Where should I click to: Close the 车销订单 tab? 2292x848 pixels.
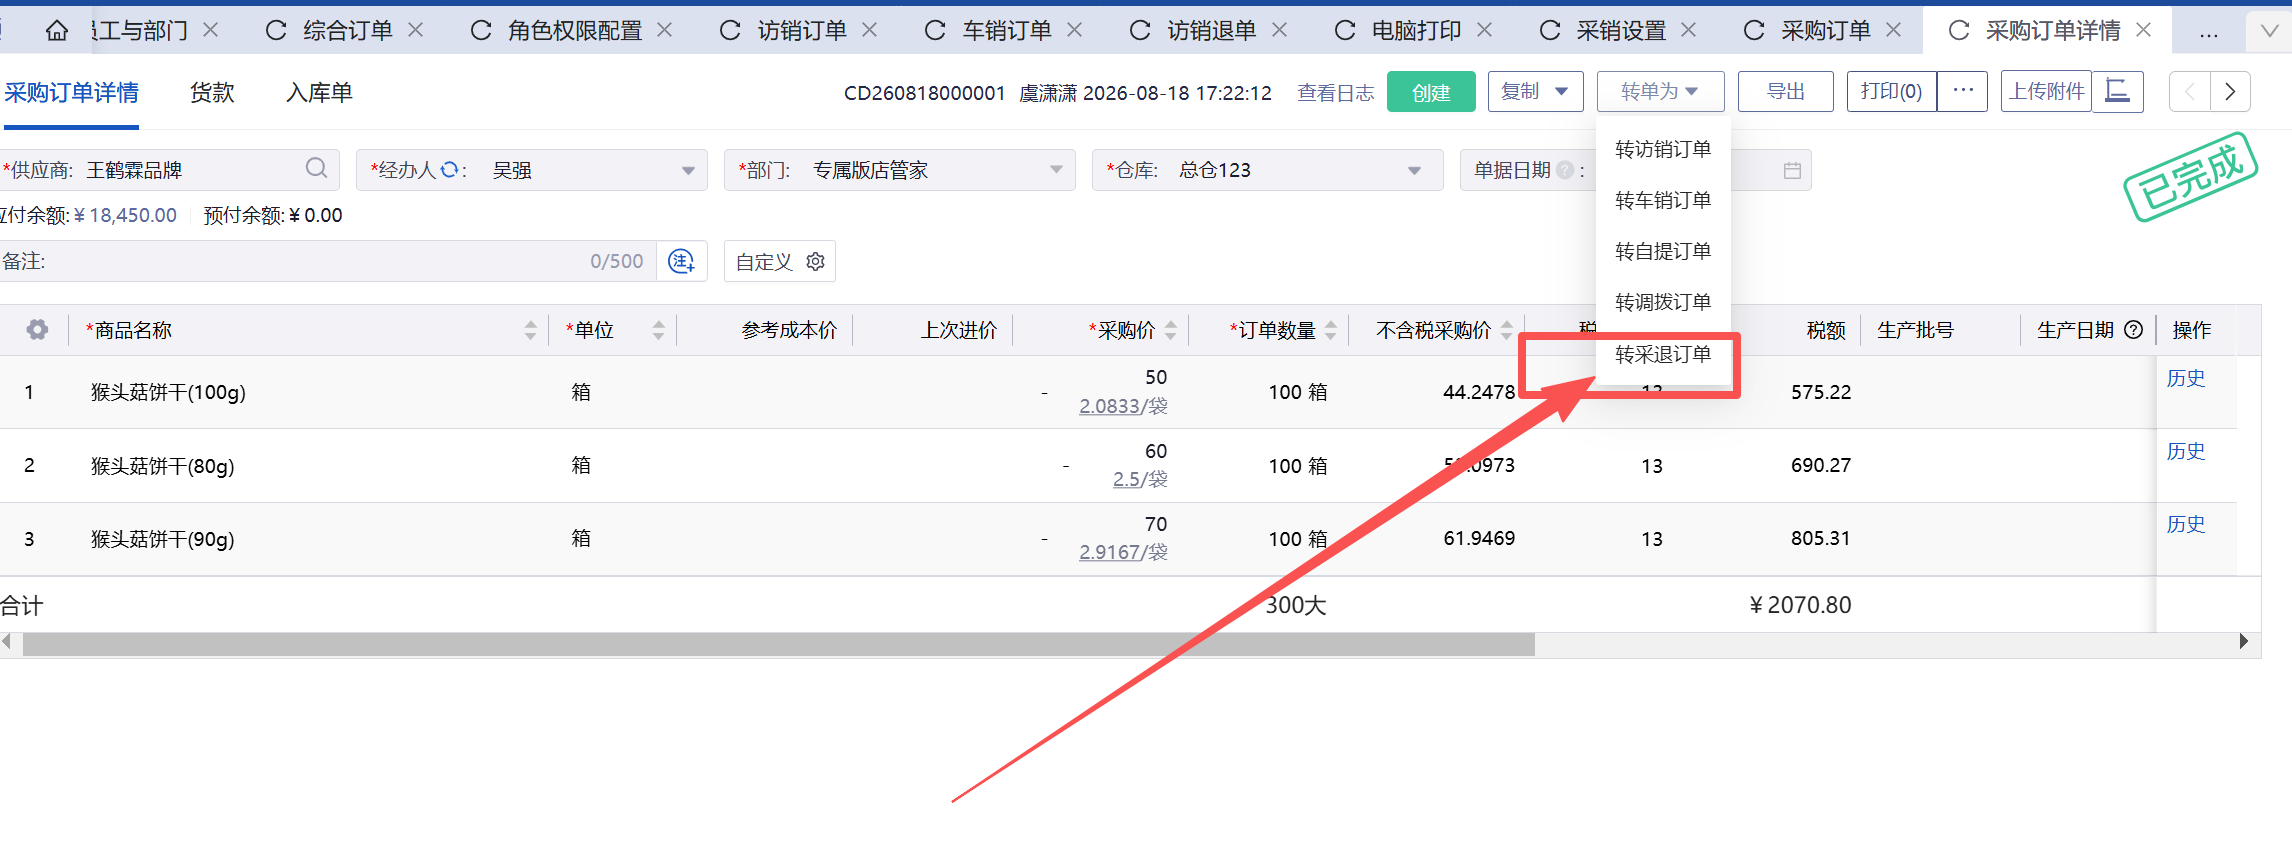tap(1075, 30)
